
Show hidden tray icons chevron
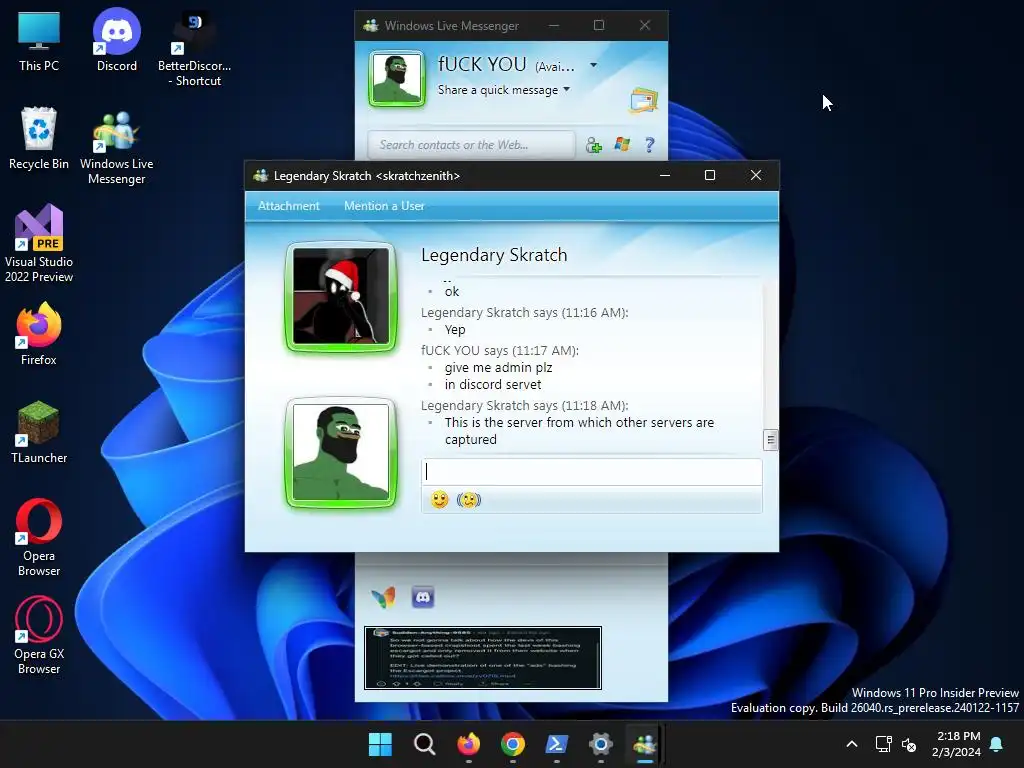pyautogui.click(x=852, y=744)
